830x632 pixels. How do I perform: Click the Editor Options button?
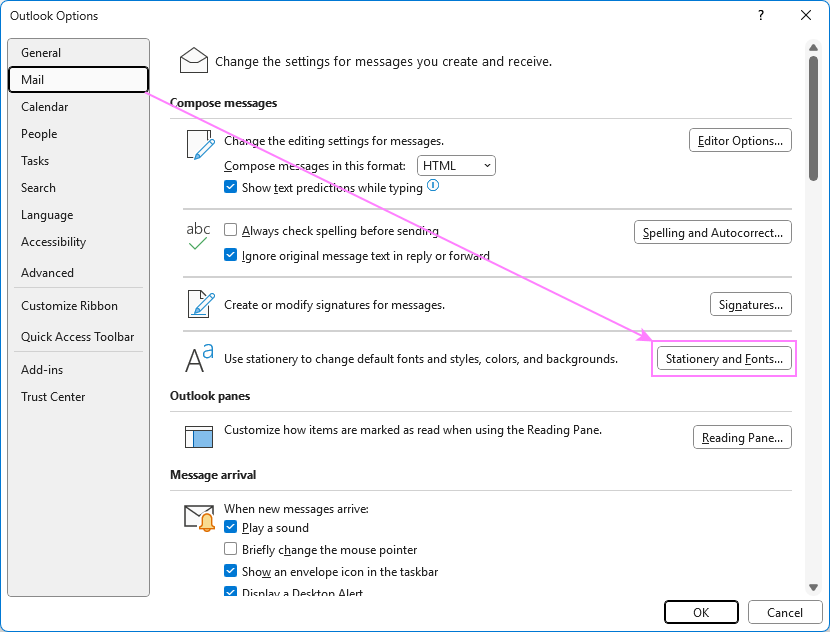(740, 140)
